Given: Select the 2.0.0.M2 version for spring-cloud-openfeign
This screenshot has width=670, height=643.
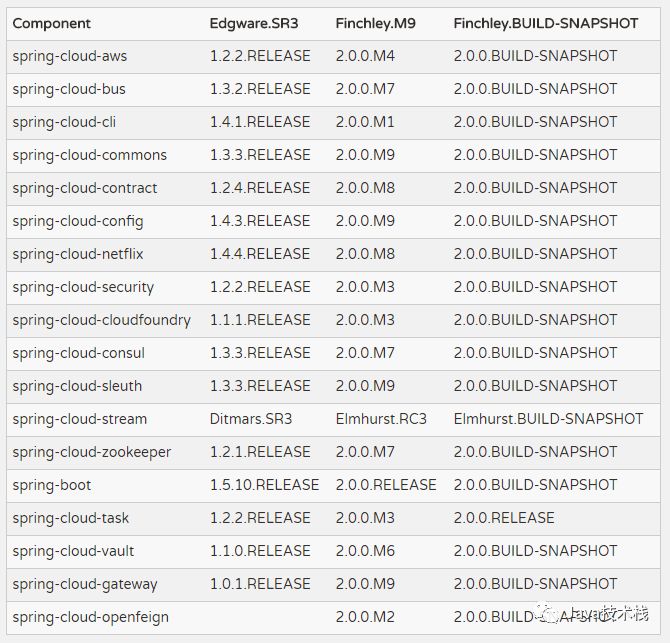Looking at the screenshot, I should pos(365,617).
